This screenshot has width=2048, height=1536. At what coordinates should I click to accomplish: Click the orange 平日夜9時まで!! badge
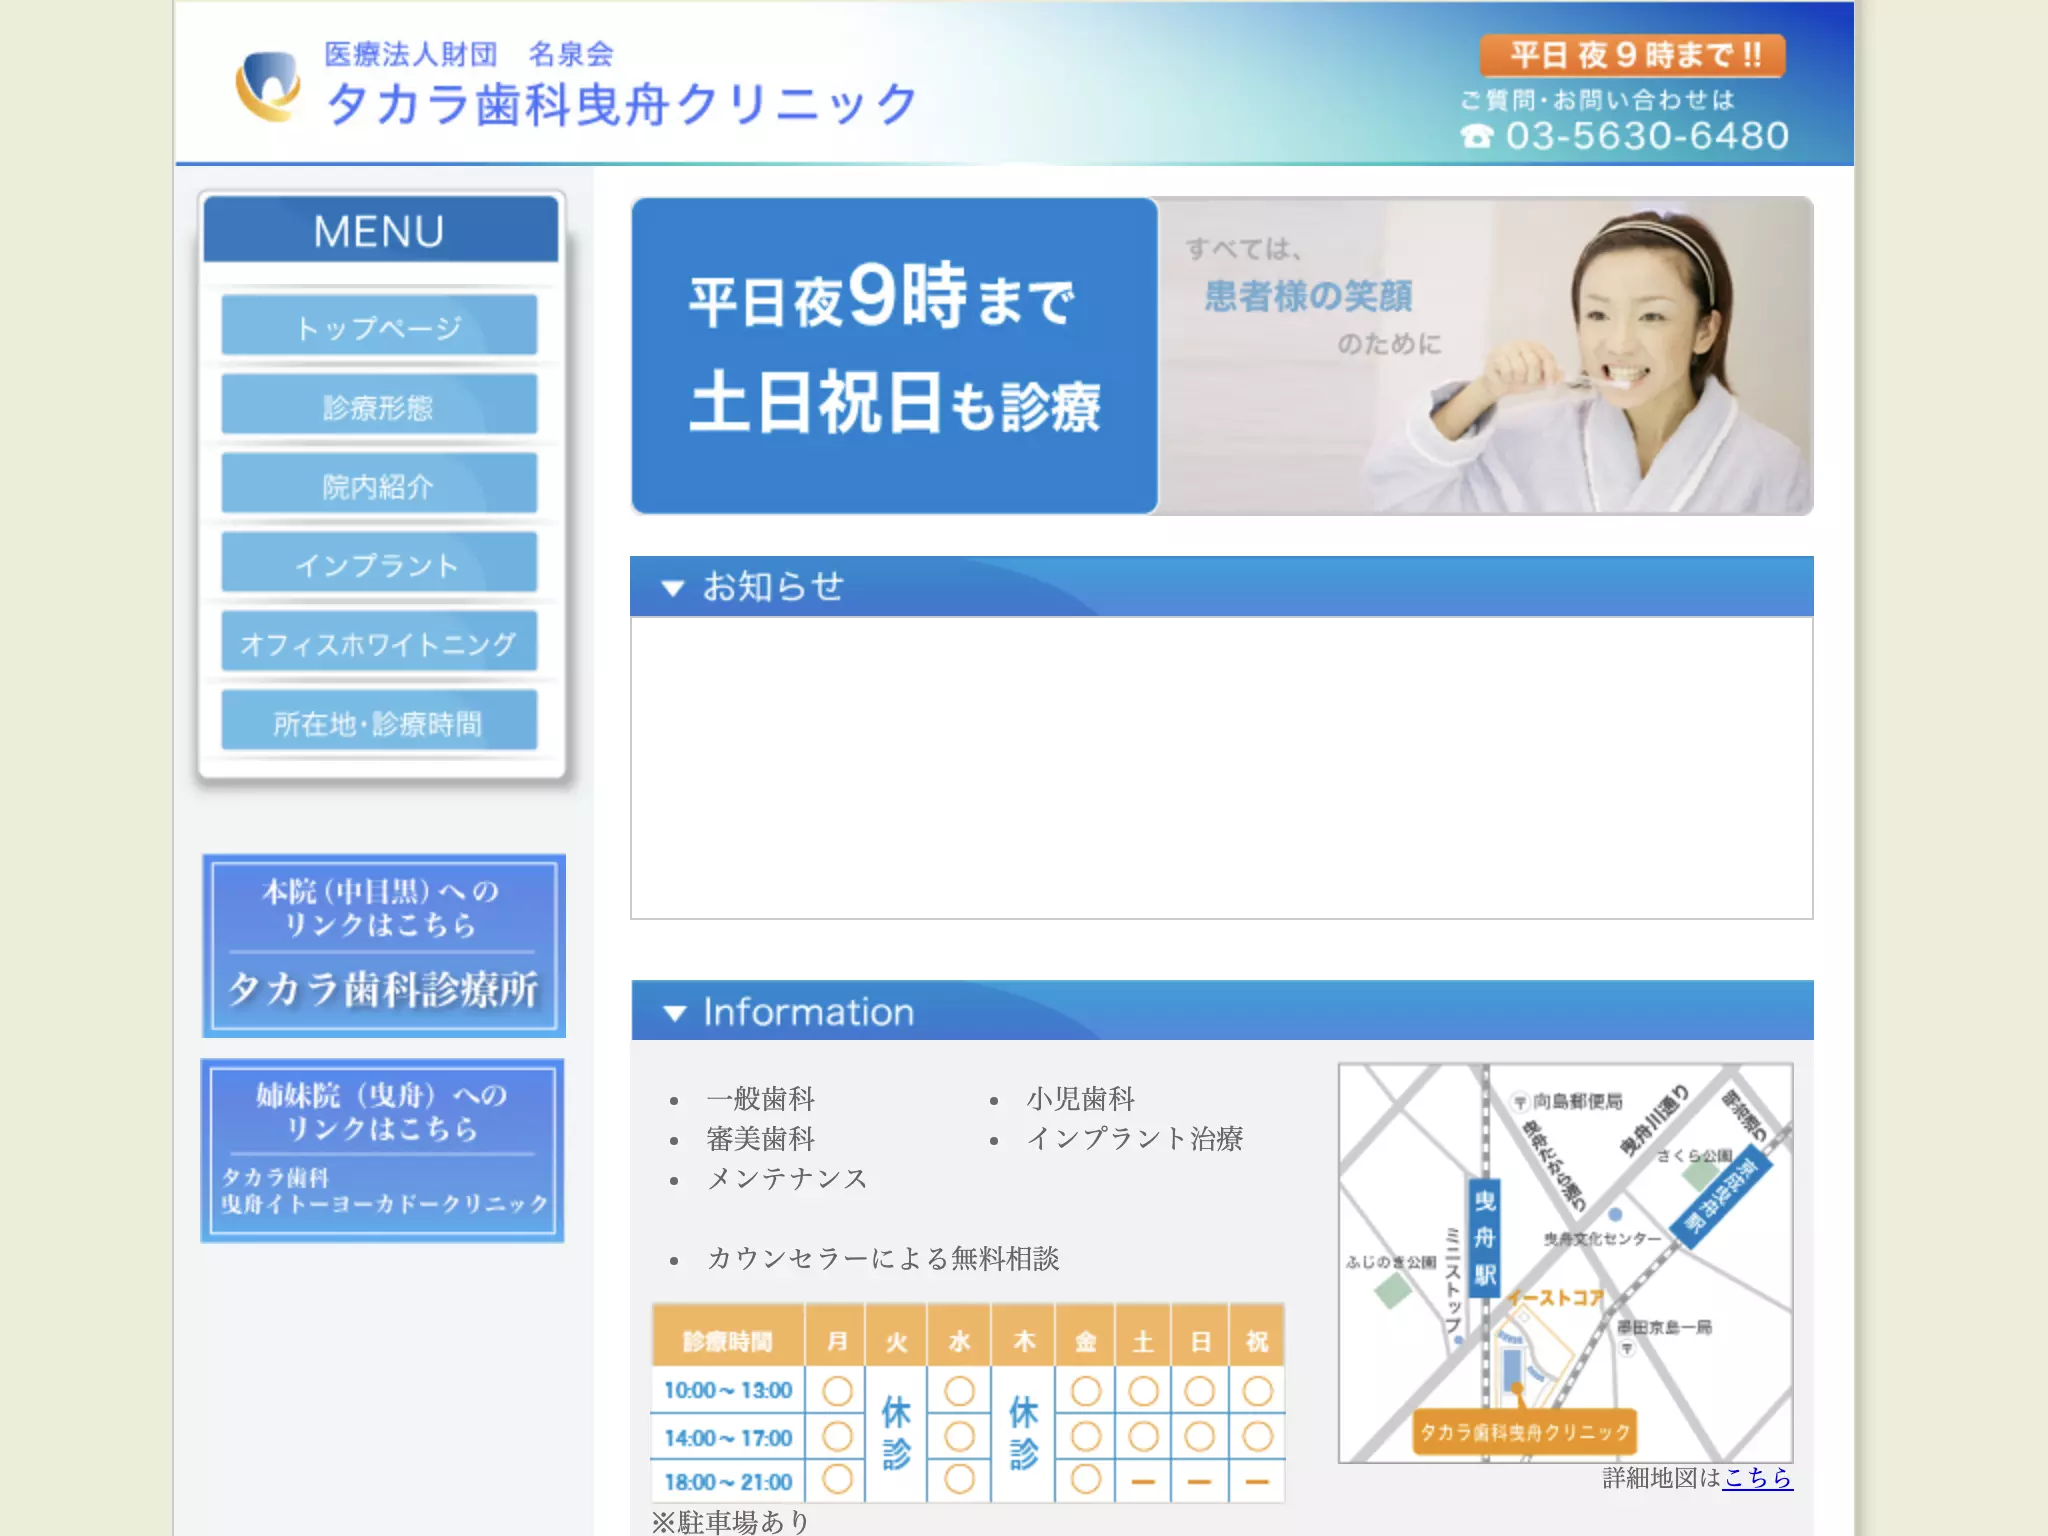click(x=1632, y=55)
